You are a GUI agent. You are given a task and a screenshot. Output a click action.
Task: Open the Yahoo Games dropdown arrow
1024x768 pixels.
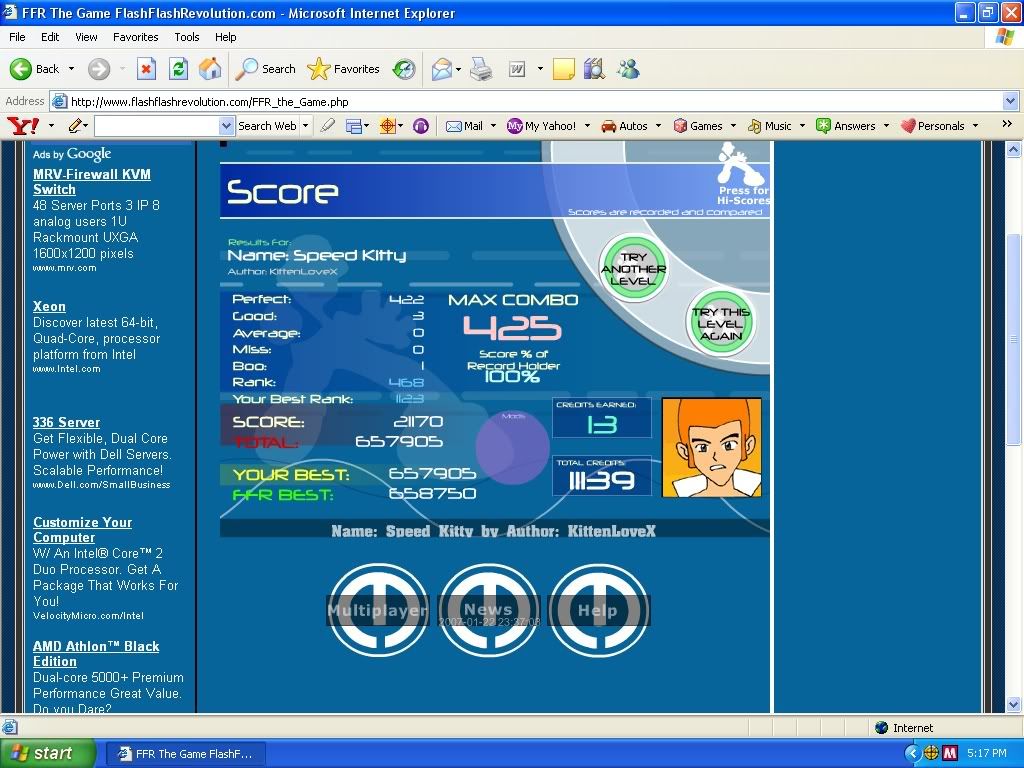(x=734, y=126)
